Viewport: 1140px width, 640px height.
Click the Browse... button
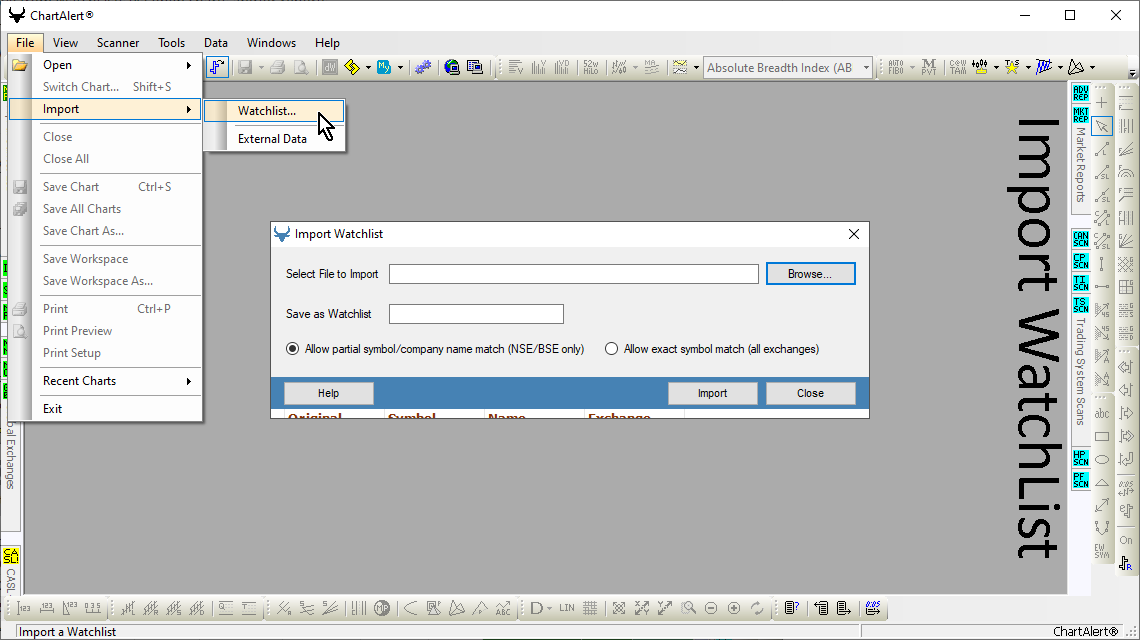tap(810, 274)
